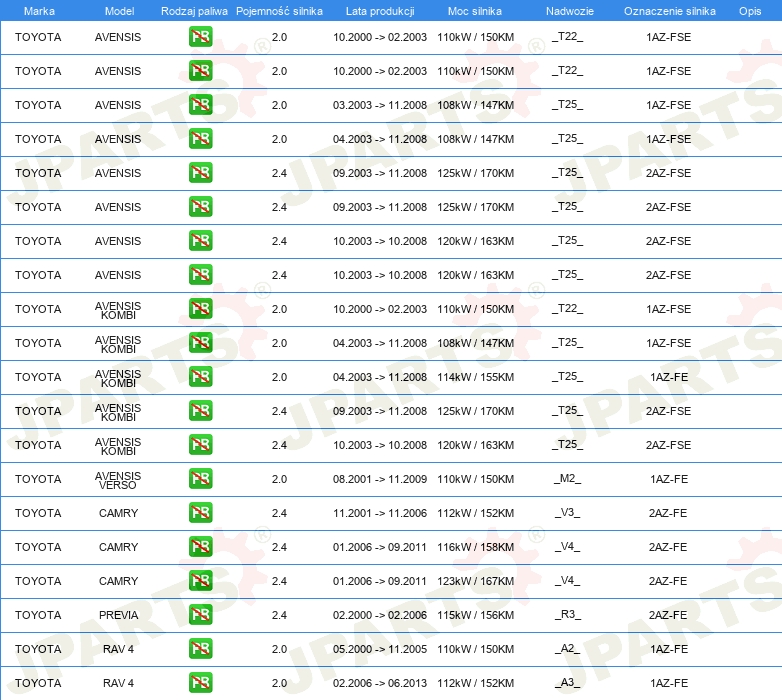Click 112kW / 152KM in RAV 4 row
The height and width of the screenshot is (700, 782).
tap(476, 683)
